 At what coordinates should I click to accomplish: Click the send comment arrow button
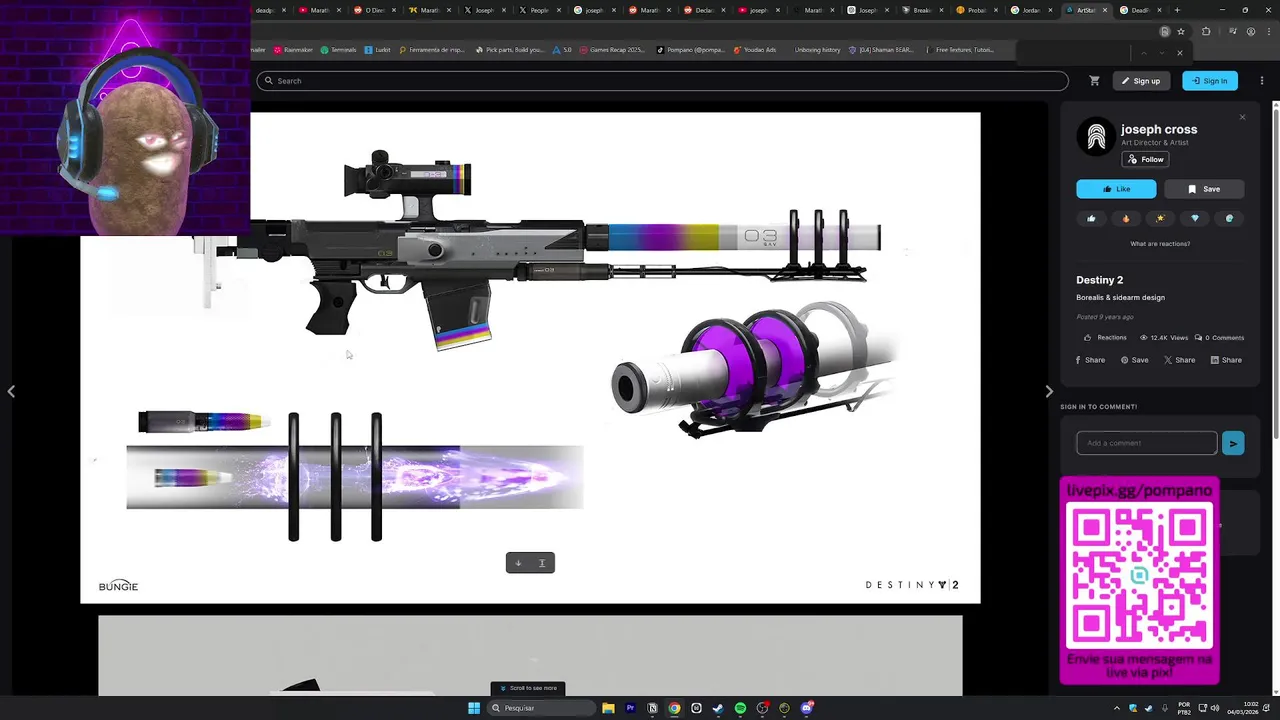tap(1233, 443)
